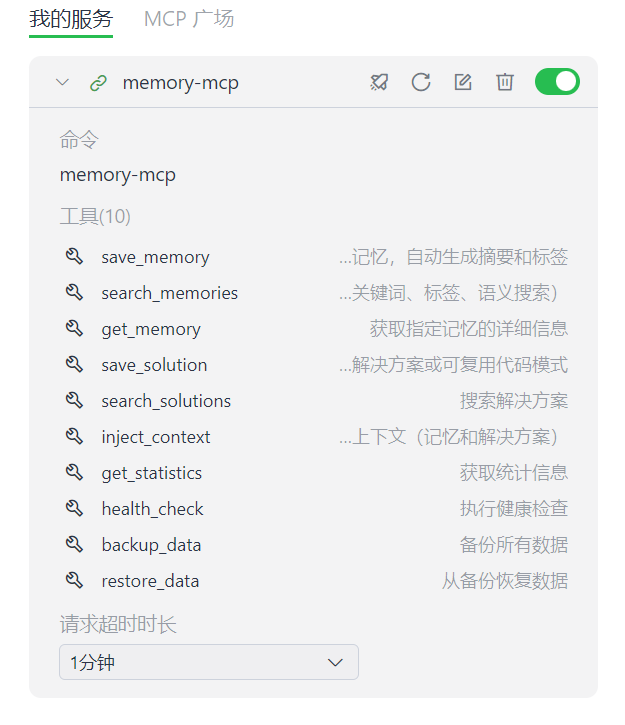Delete the memory-mcp service

(505, 82)
